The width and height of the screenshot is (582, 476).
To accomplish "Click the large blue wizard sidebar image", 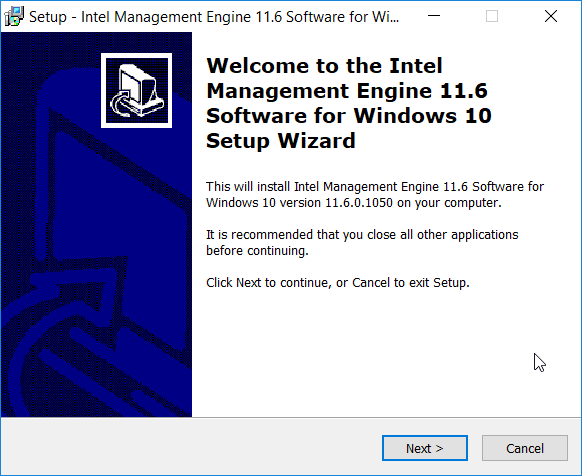I will (97, 224).
